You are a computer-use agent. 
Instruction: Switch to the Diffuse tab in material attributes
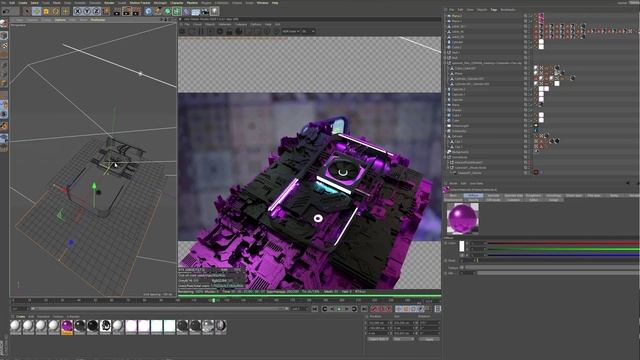[x=473, y=196]
